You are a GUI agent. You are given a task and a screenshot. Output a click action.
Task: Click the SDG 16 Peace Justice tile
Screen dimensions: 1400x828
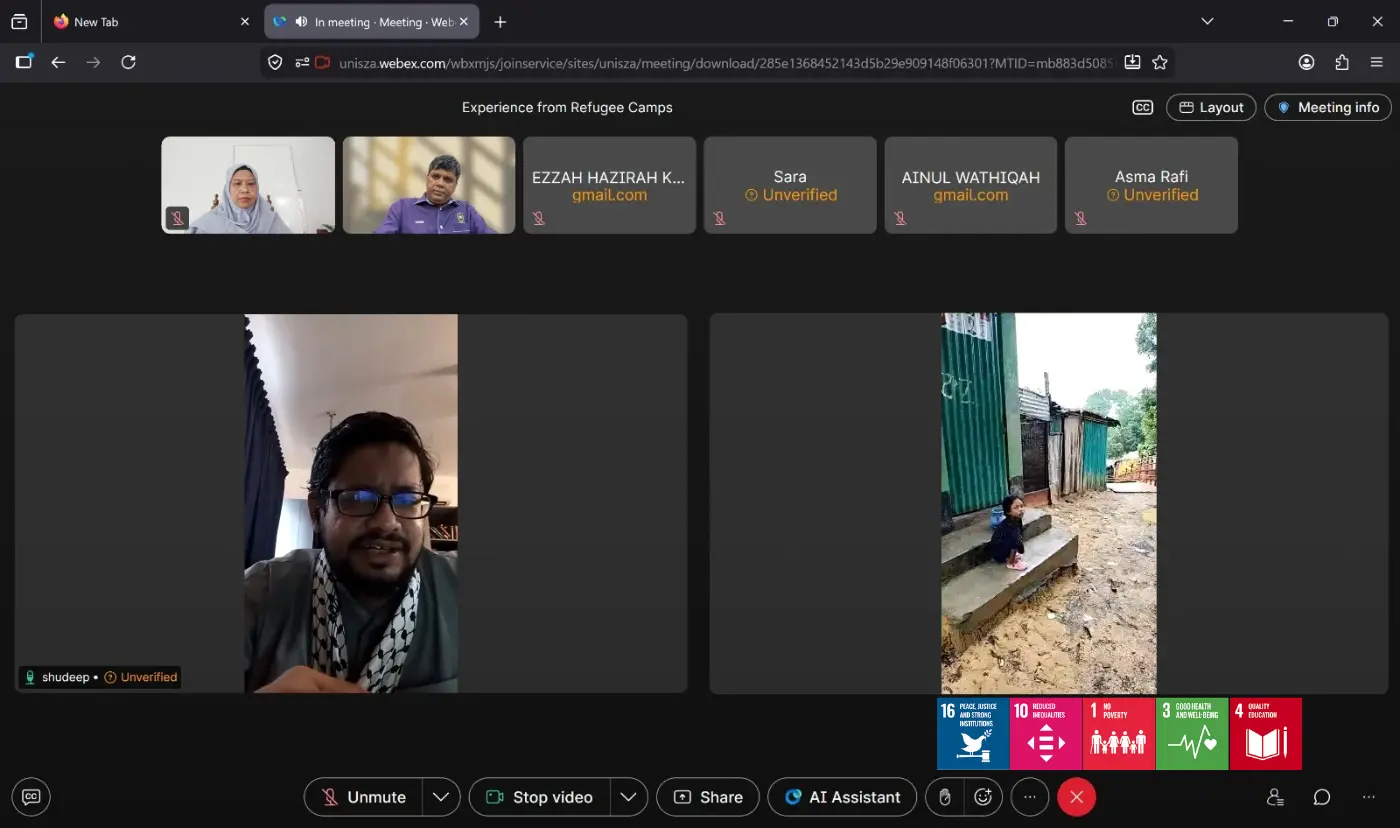coord(973,734)
